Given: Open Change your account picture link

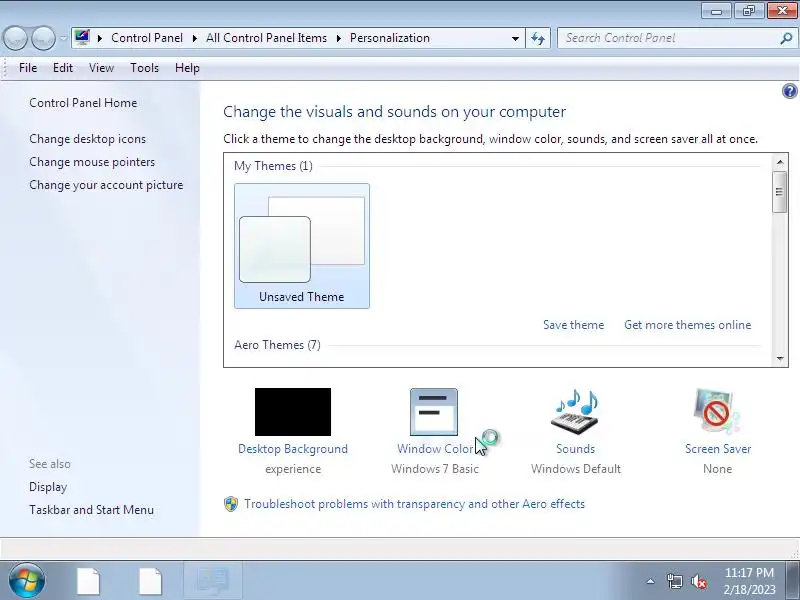Looking at the screenshot, I should coord(106,185).
